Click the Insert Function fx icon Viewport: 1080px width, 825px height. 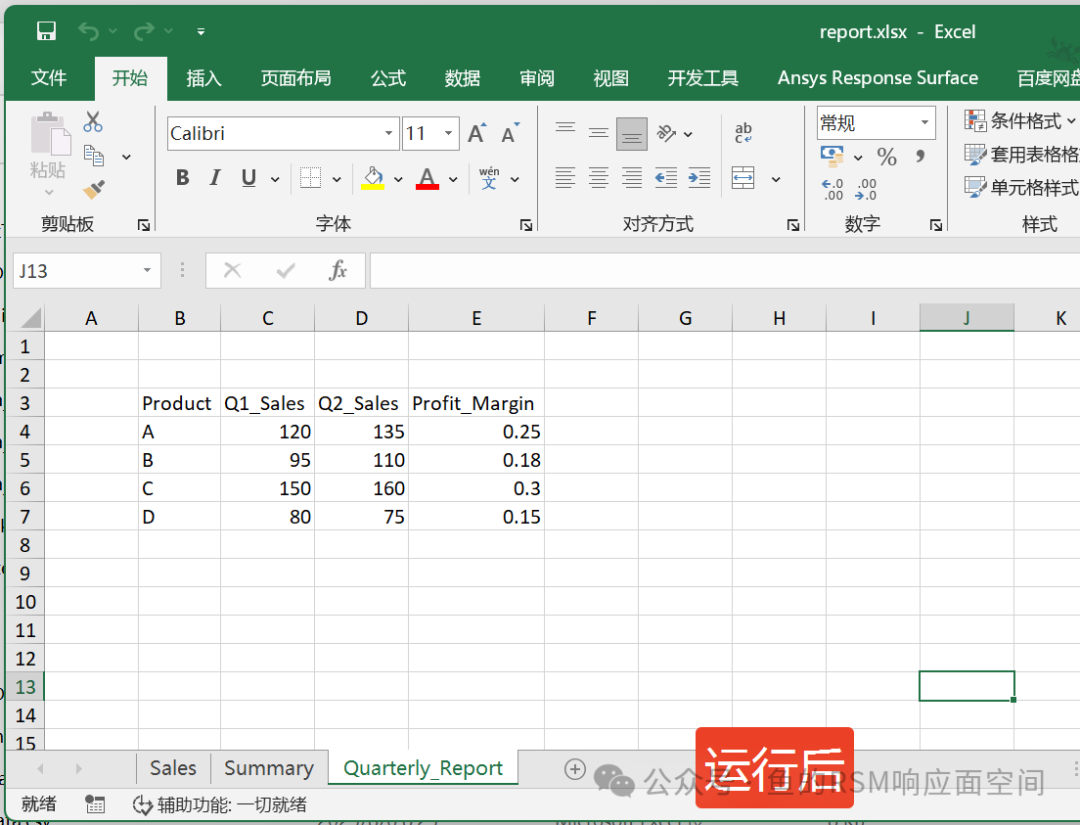(x=338, y=271)
